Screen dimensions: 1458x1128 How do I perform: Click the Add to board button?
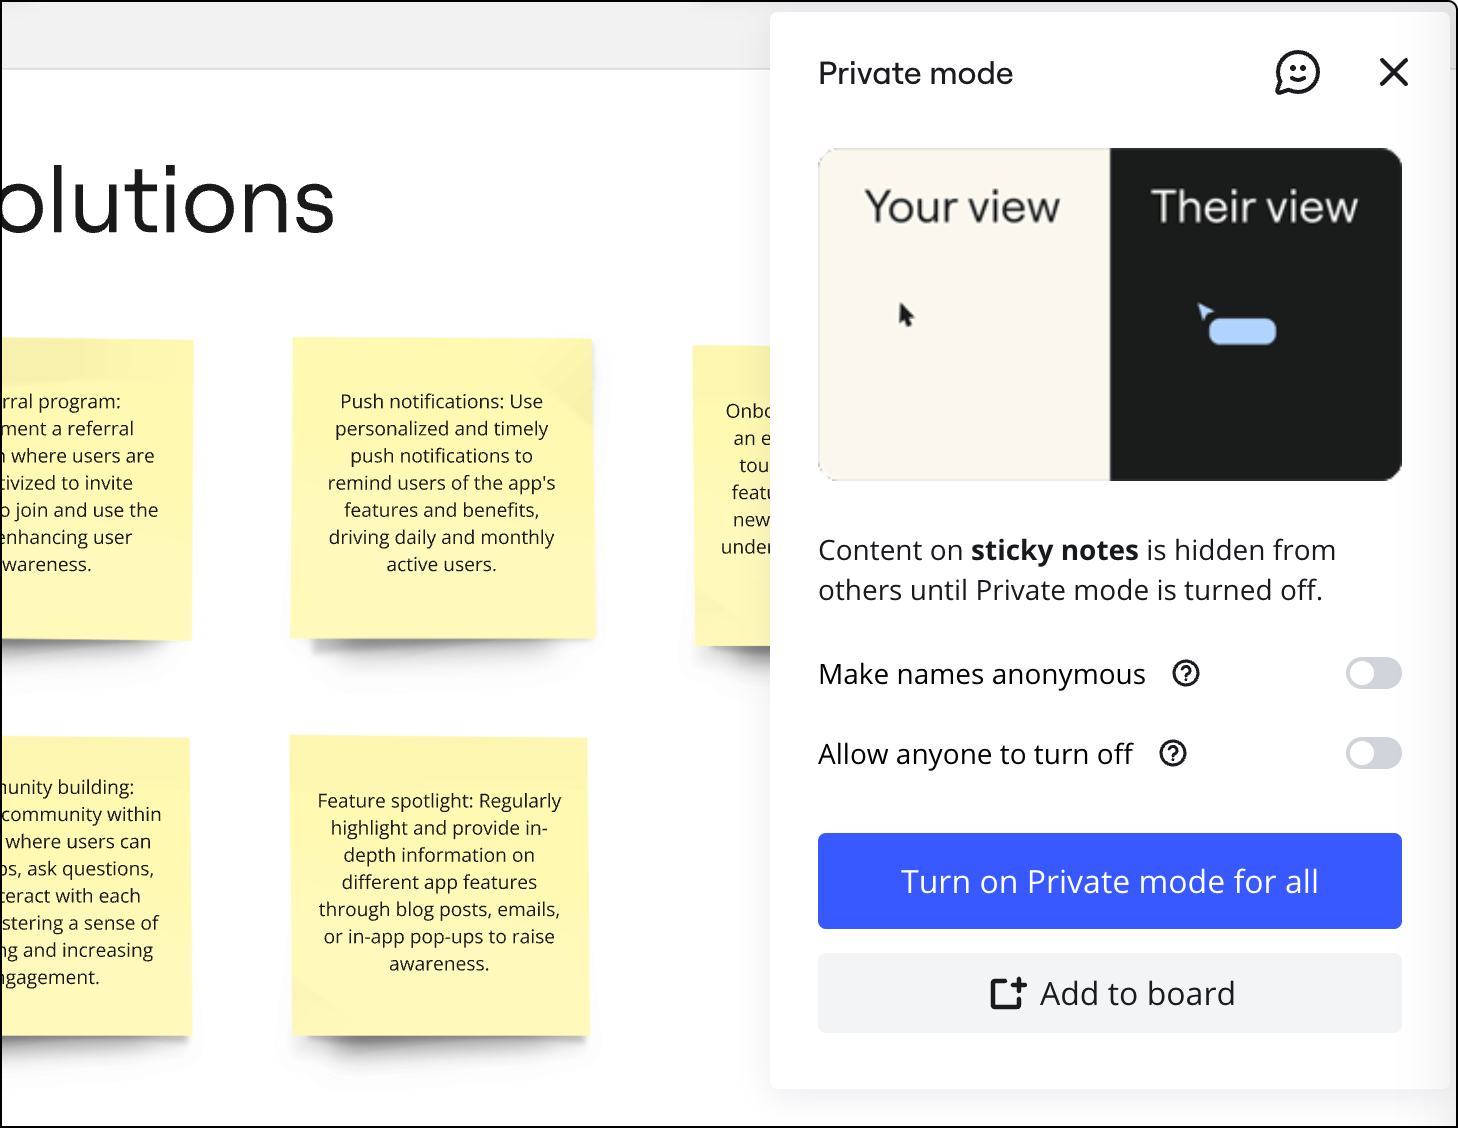[x=1109, y=993]
